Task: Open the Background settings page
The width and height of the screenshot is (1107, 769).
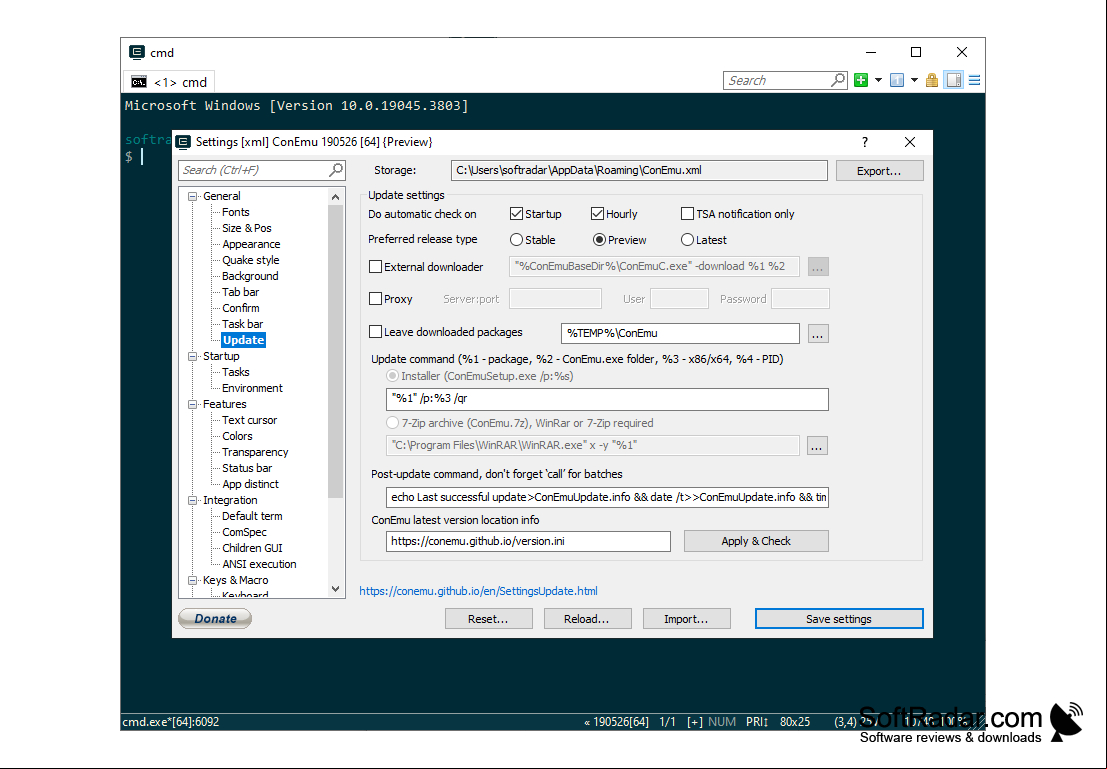Action: (x=250, y=276)
